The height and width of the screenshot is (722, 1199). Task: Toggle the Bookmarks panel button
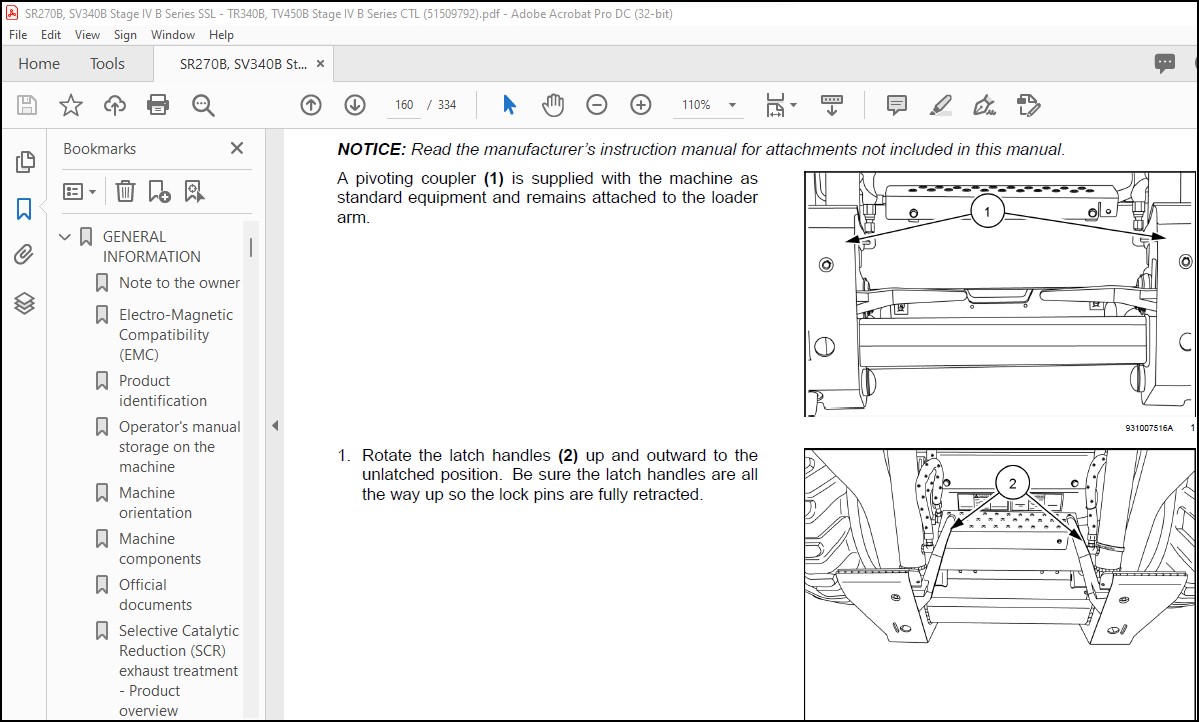coord(24,208)
